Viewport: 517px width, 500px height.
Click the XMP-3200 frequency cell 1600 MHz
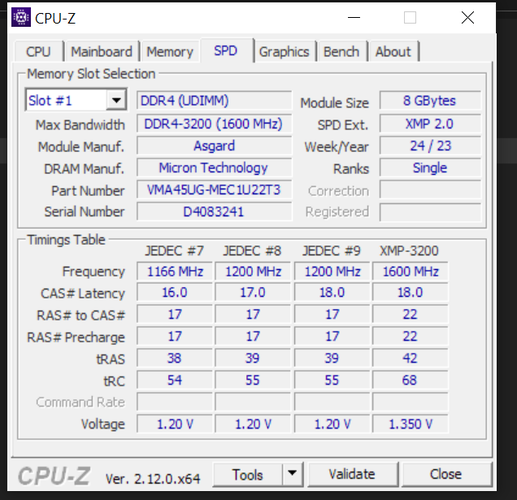pos(410,271)
